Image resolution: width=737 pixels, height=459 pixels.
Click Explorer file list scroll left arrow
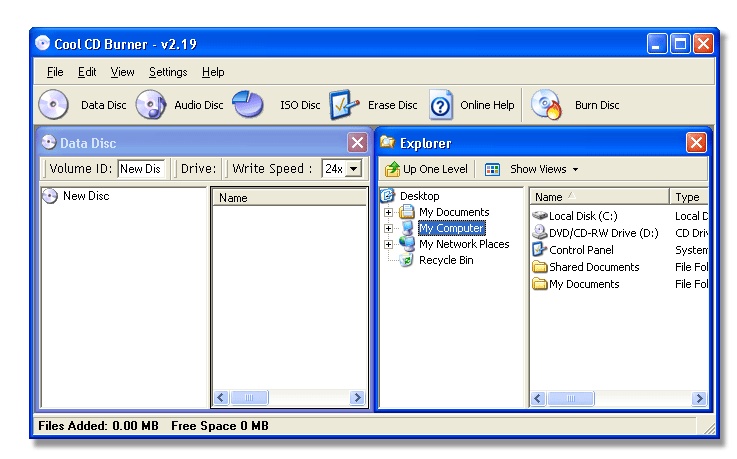pyautogui.click(x=538, y=398)
